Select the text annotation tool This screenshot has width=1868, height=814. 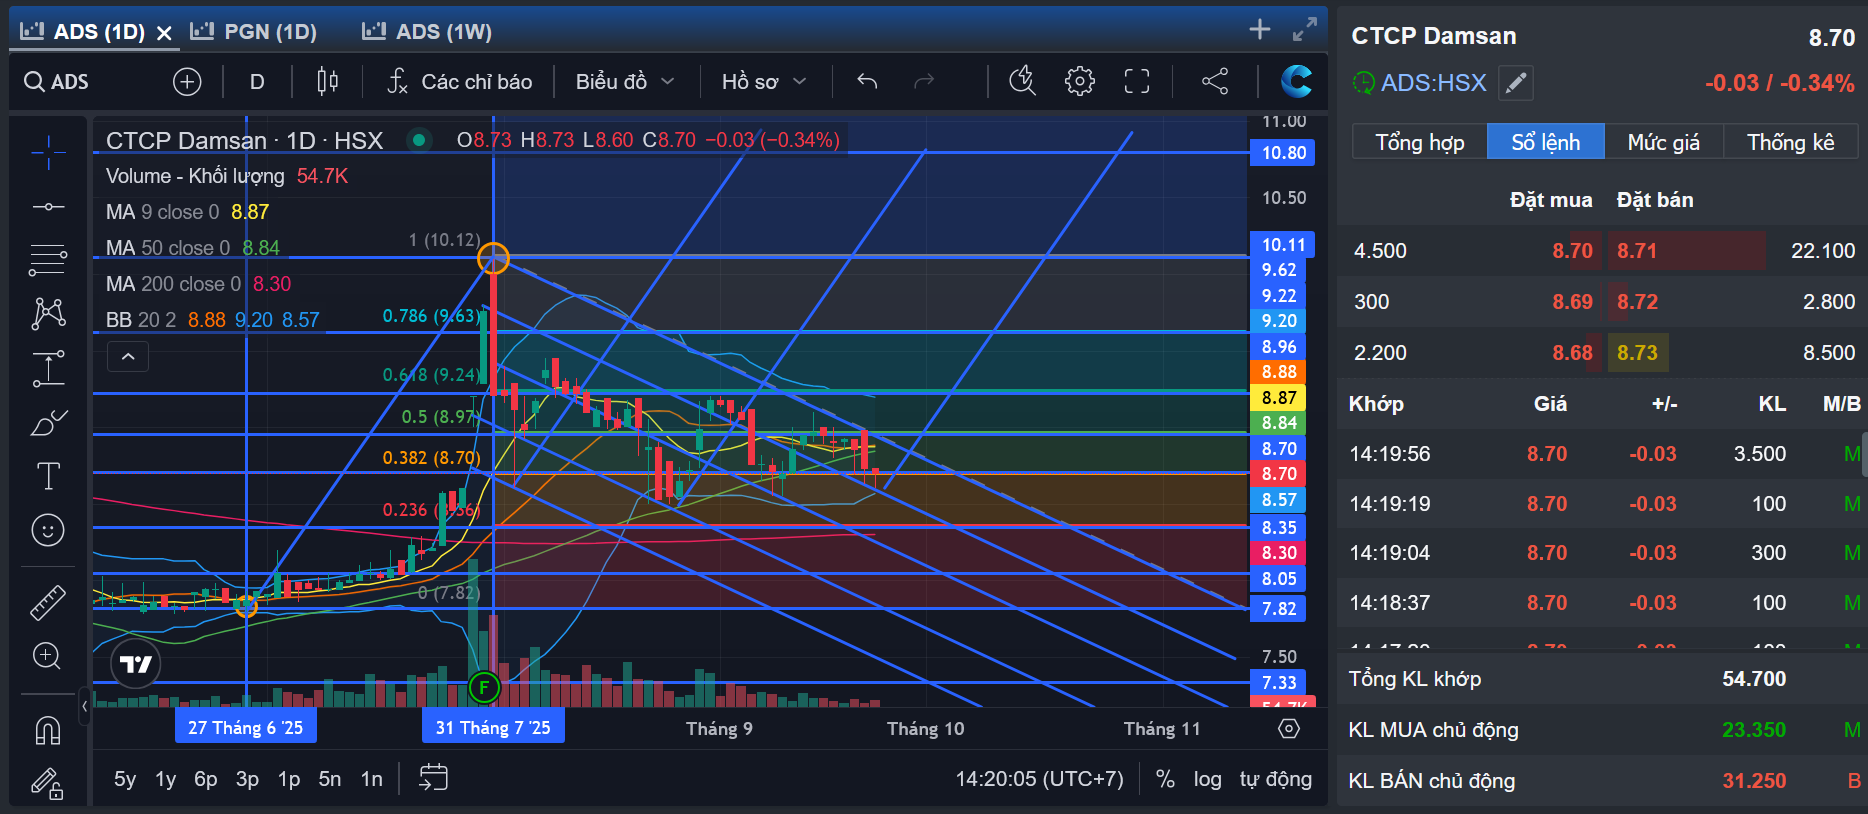(x=48, y=476)
